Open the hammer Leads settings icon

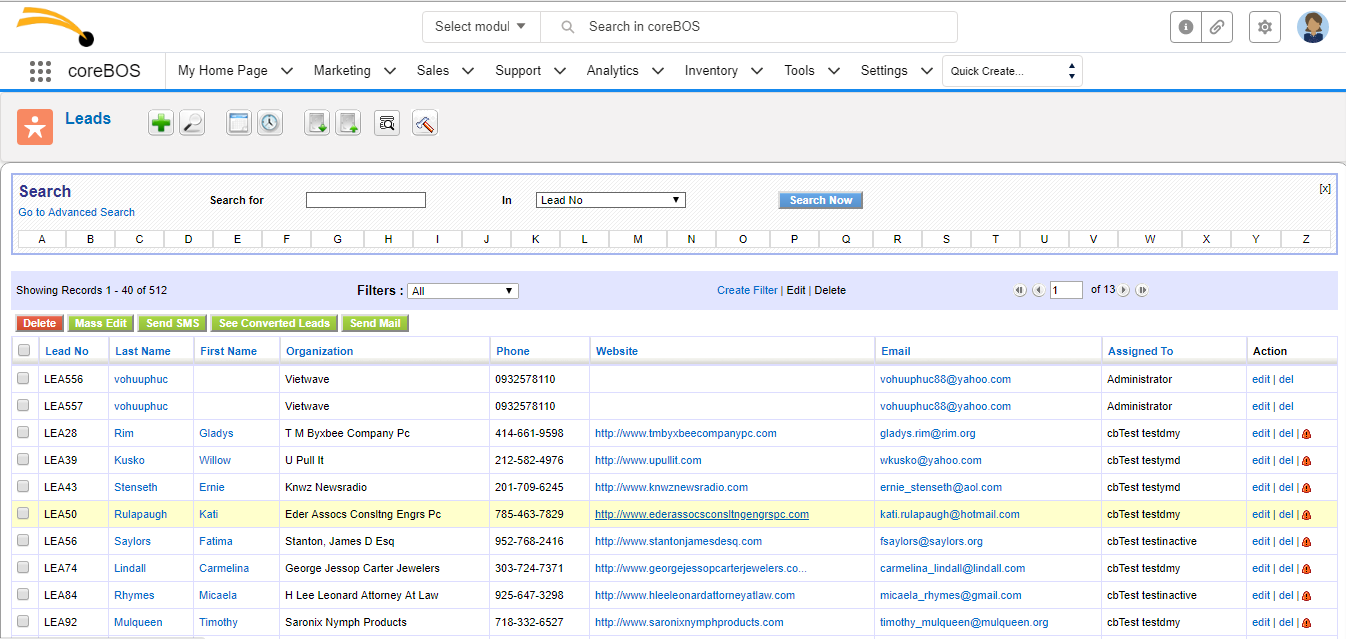425,123
